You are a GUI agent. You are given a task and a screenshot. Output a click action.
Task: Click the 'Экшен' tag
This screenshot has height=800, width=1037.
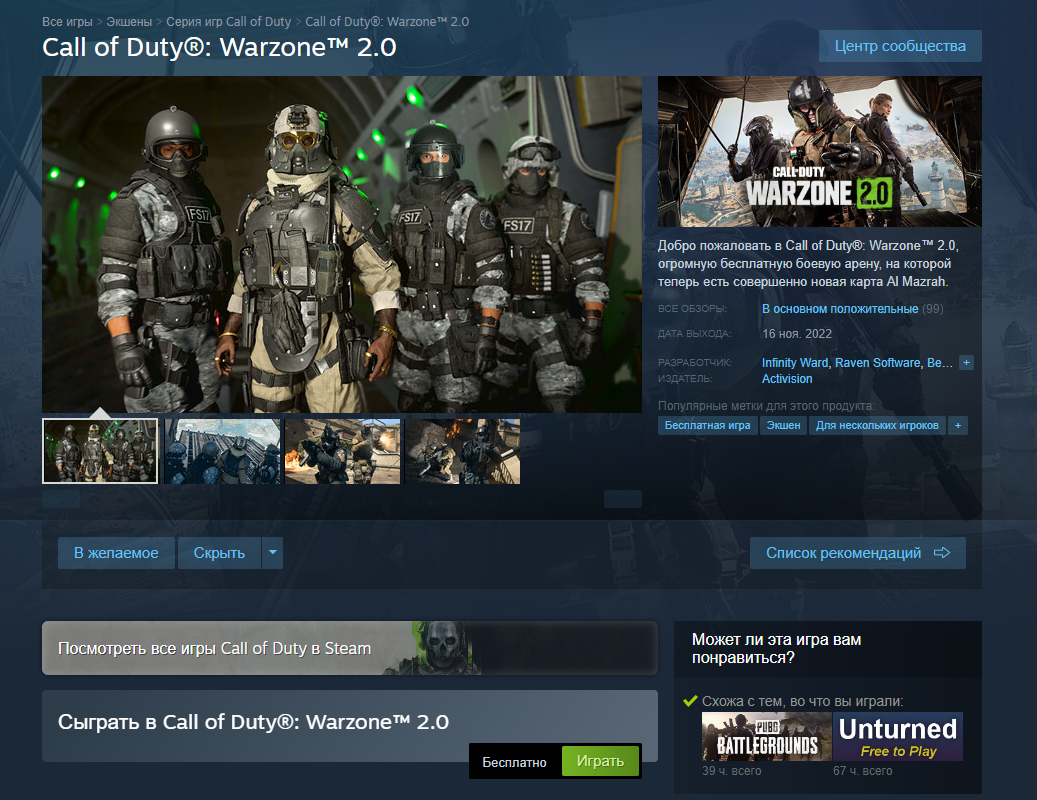783,425
